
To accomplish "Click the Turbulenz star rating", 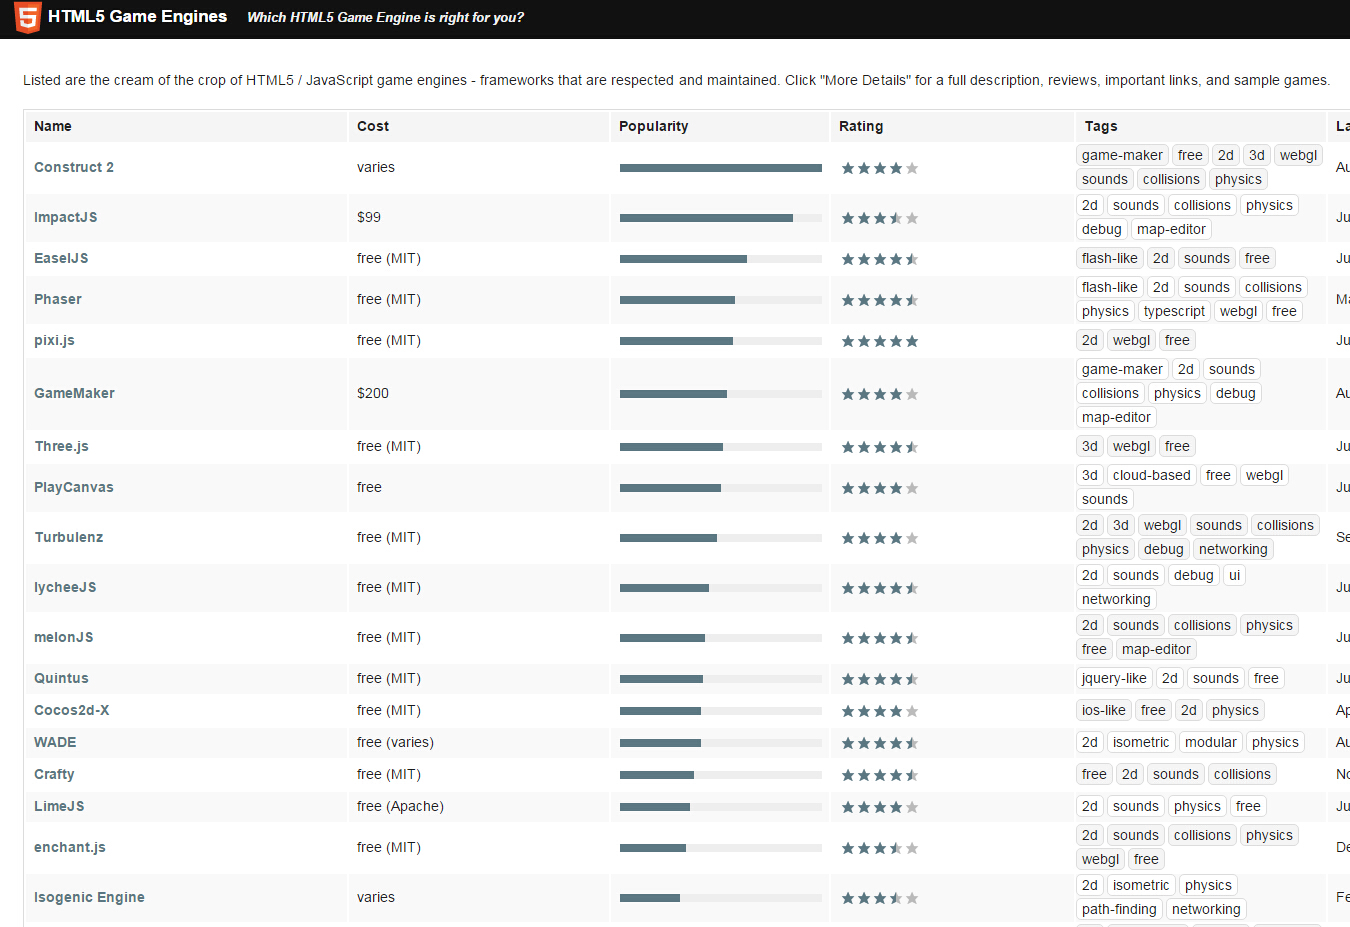I will (880, 538).
